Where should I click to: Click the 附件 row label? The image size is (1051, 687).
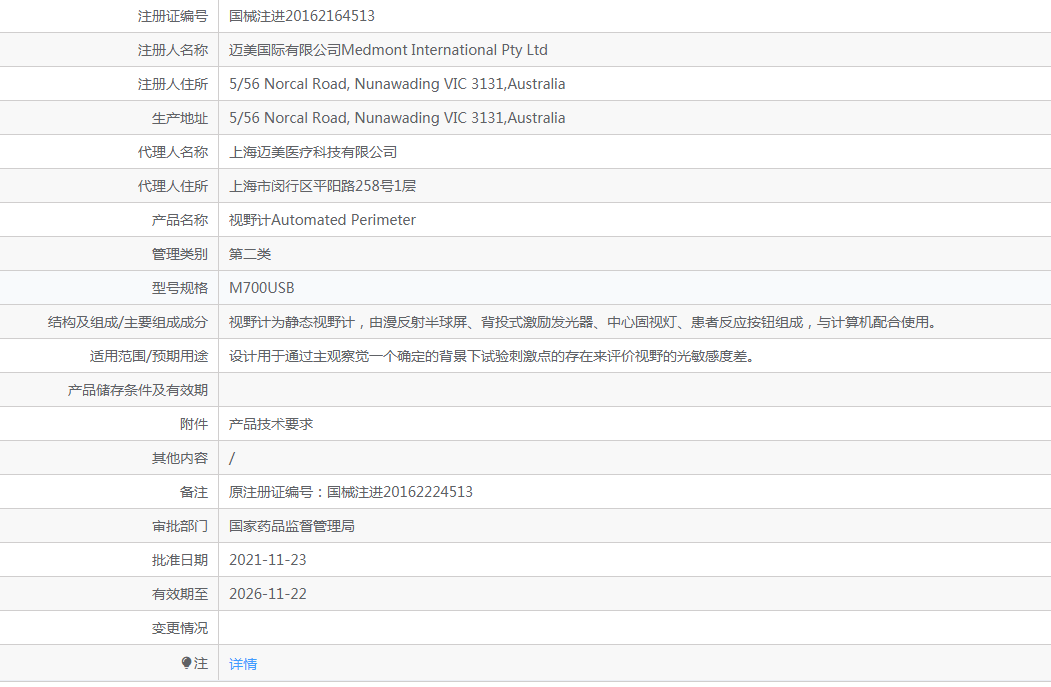click(x=194, y=424)
